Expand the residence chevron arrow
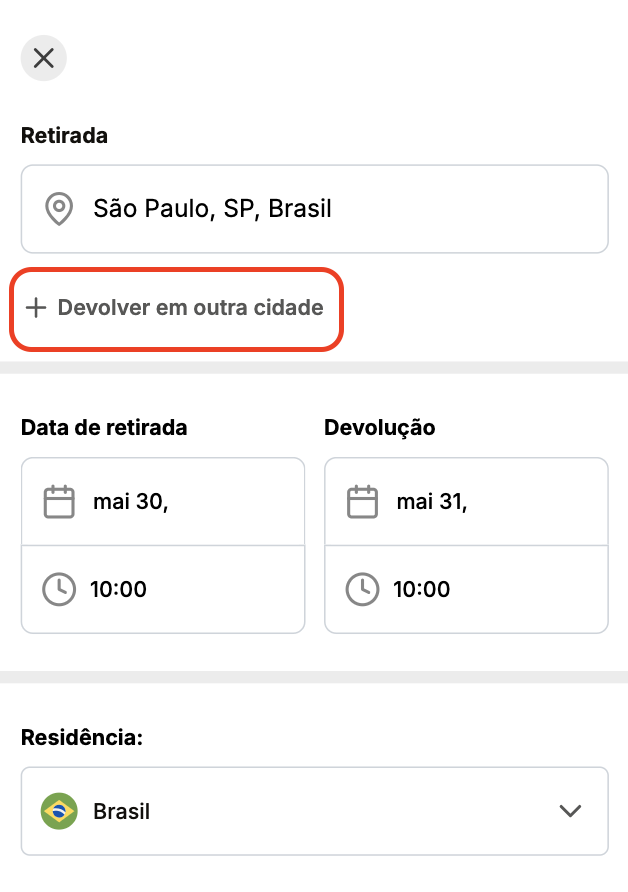Image resolution: width=628 pixels, height=892 pixels. tap(570, 811)
